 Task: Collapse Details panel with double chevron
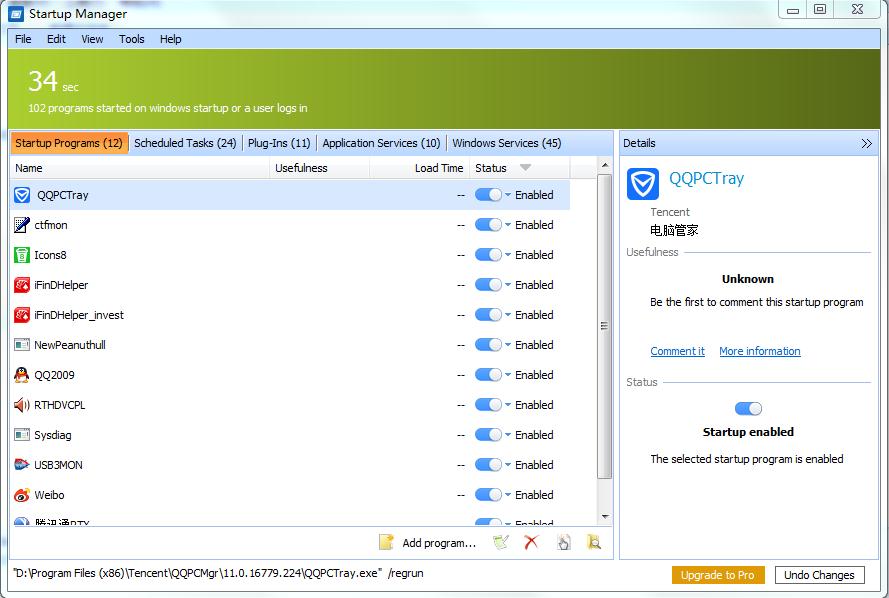(x=866, y=143)
